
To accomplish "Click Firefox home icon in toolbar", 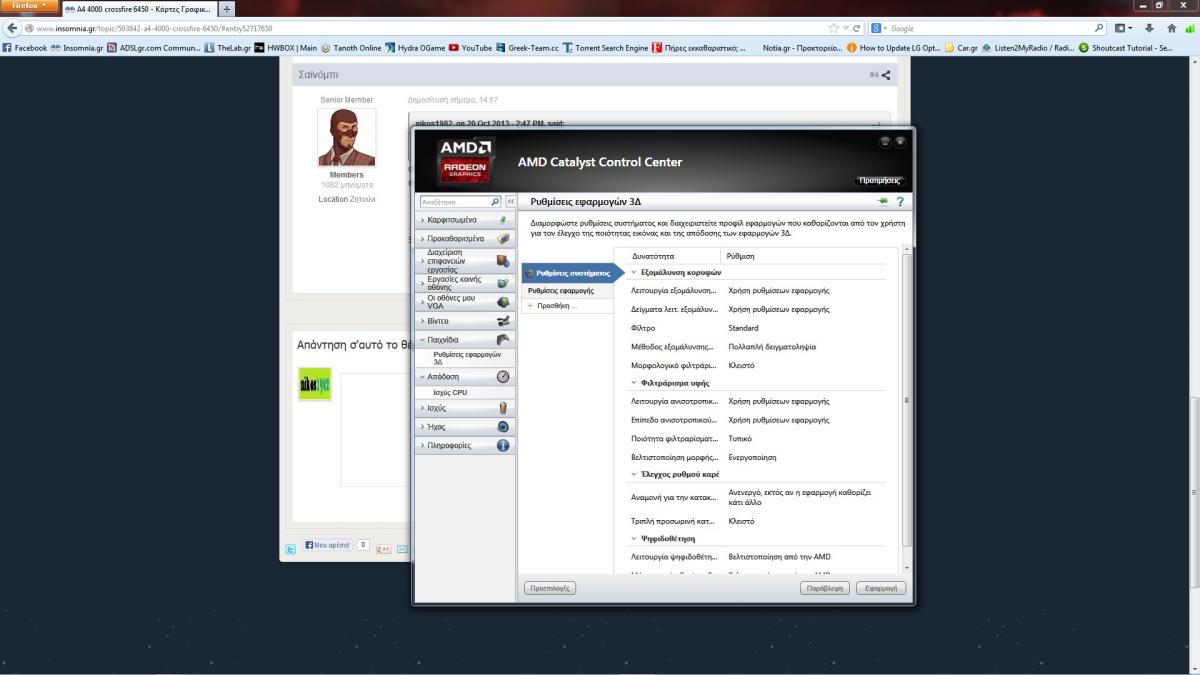I will pos(1171,28).
